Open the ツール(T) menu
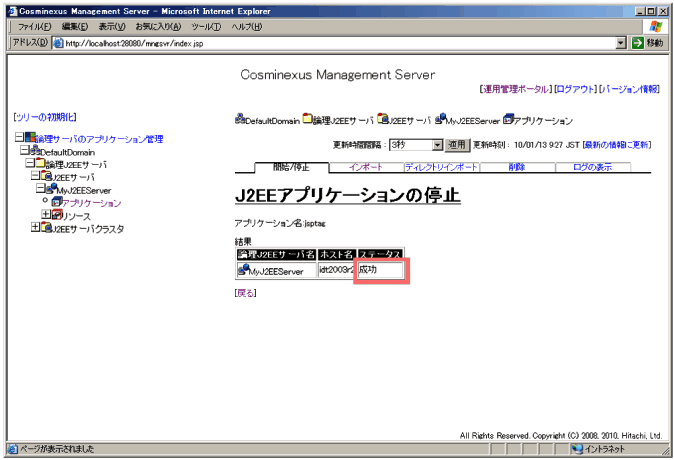 [206, 27]
